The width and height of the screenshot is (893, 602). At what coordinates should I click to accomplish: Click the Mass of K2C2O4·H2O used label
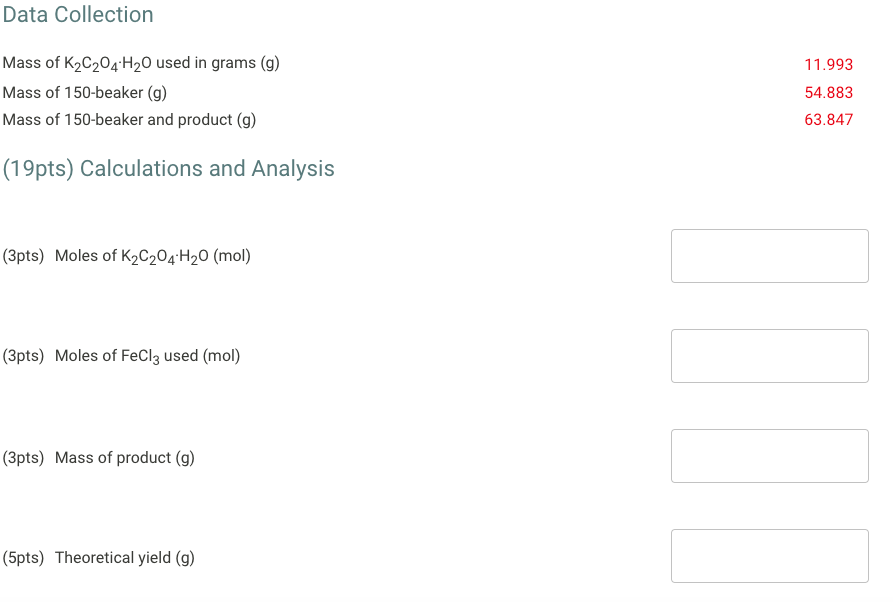(x=140, y=62)
